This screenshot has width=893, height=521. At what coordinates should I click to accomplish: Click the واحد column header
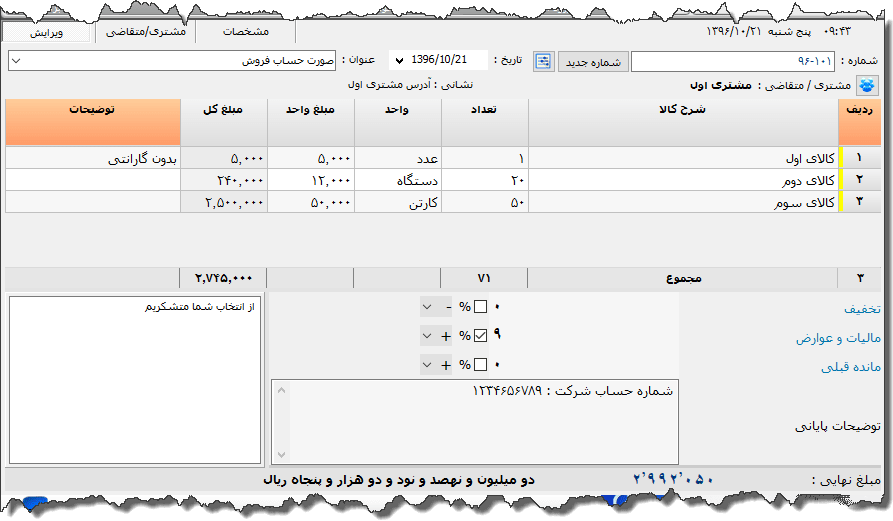(398, 122)
